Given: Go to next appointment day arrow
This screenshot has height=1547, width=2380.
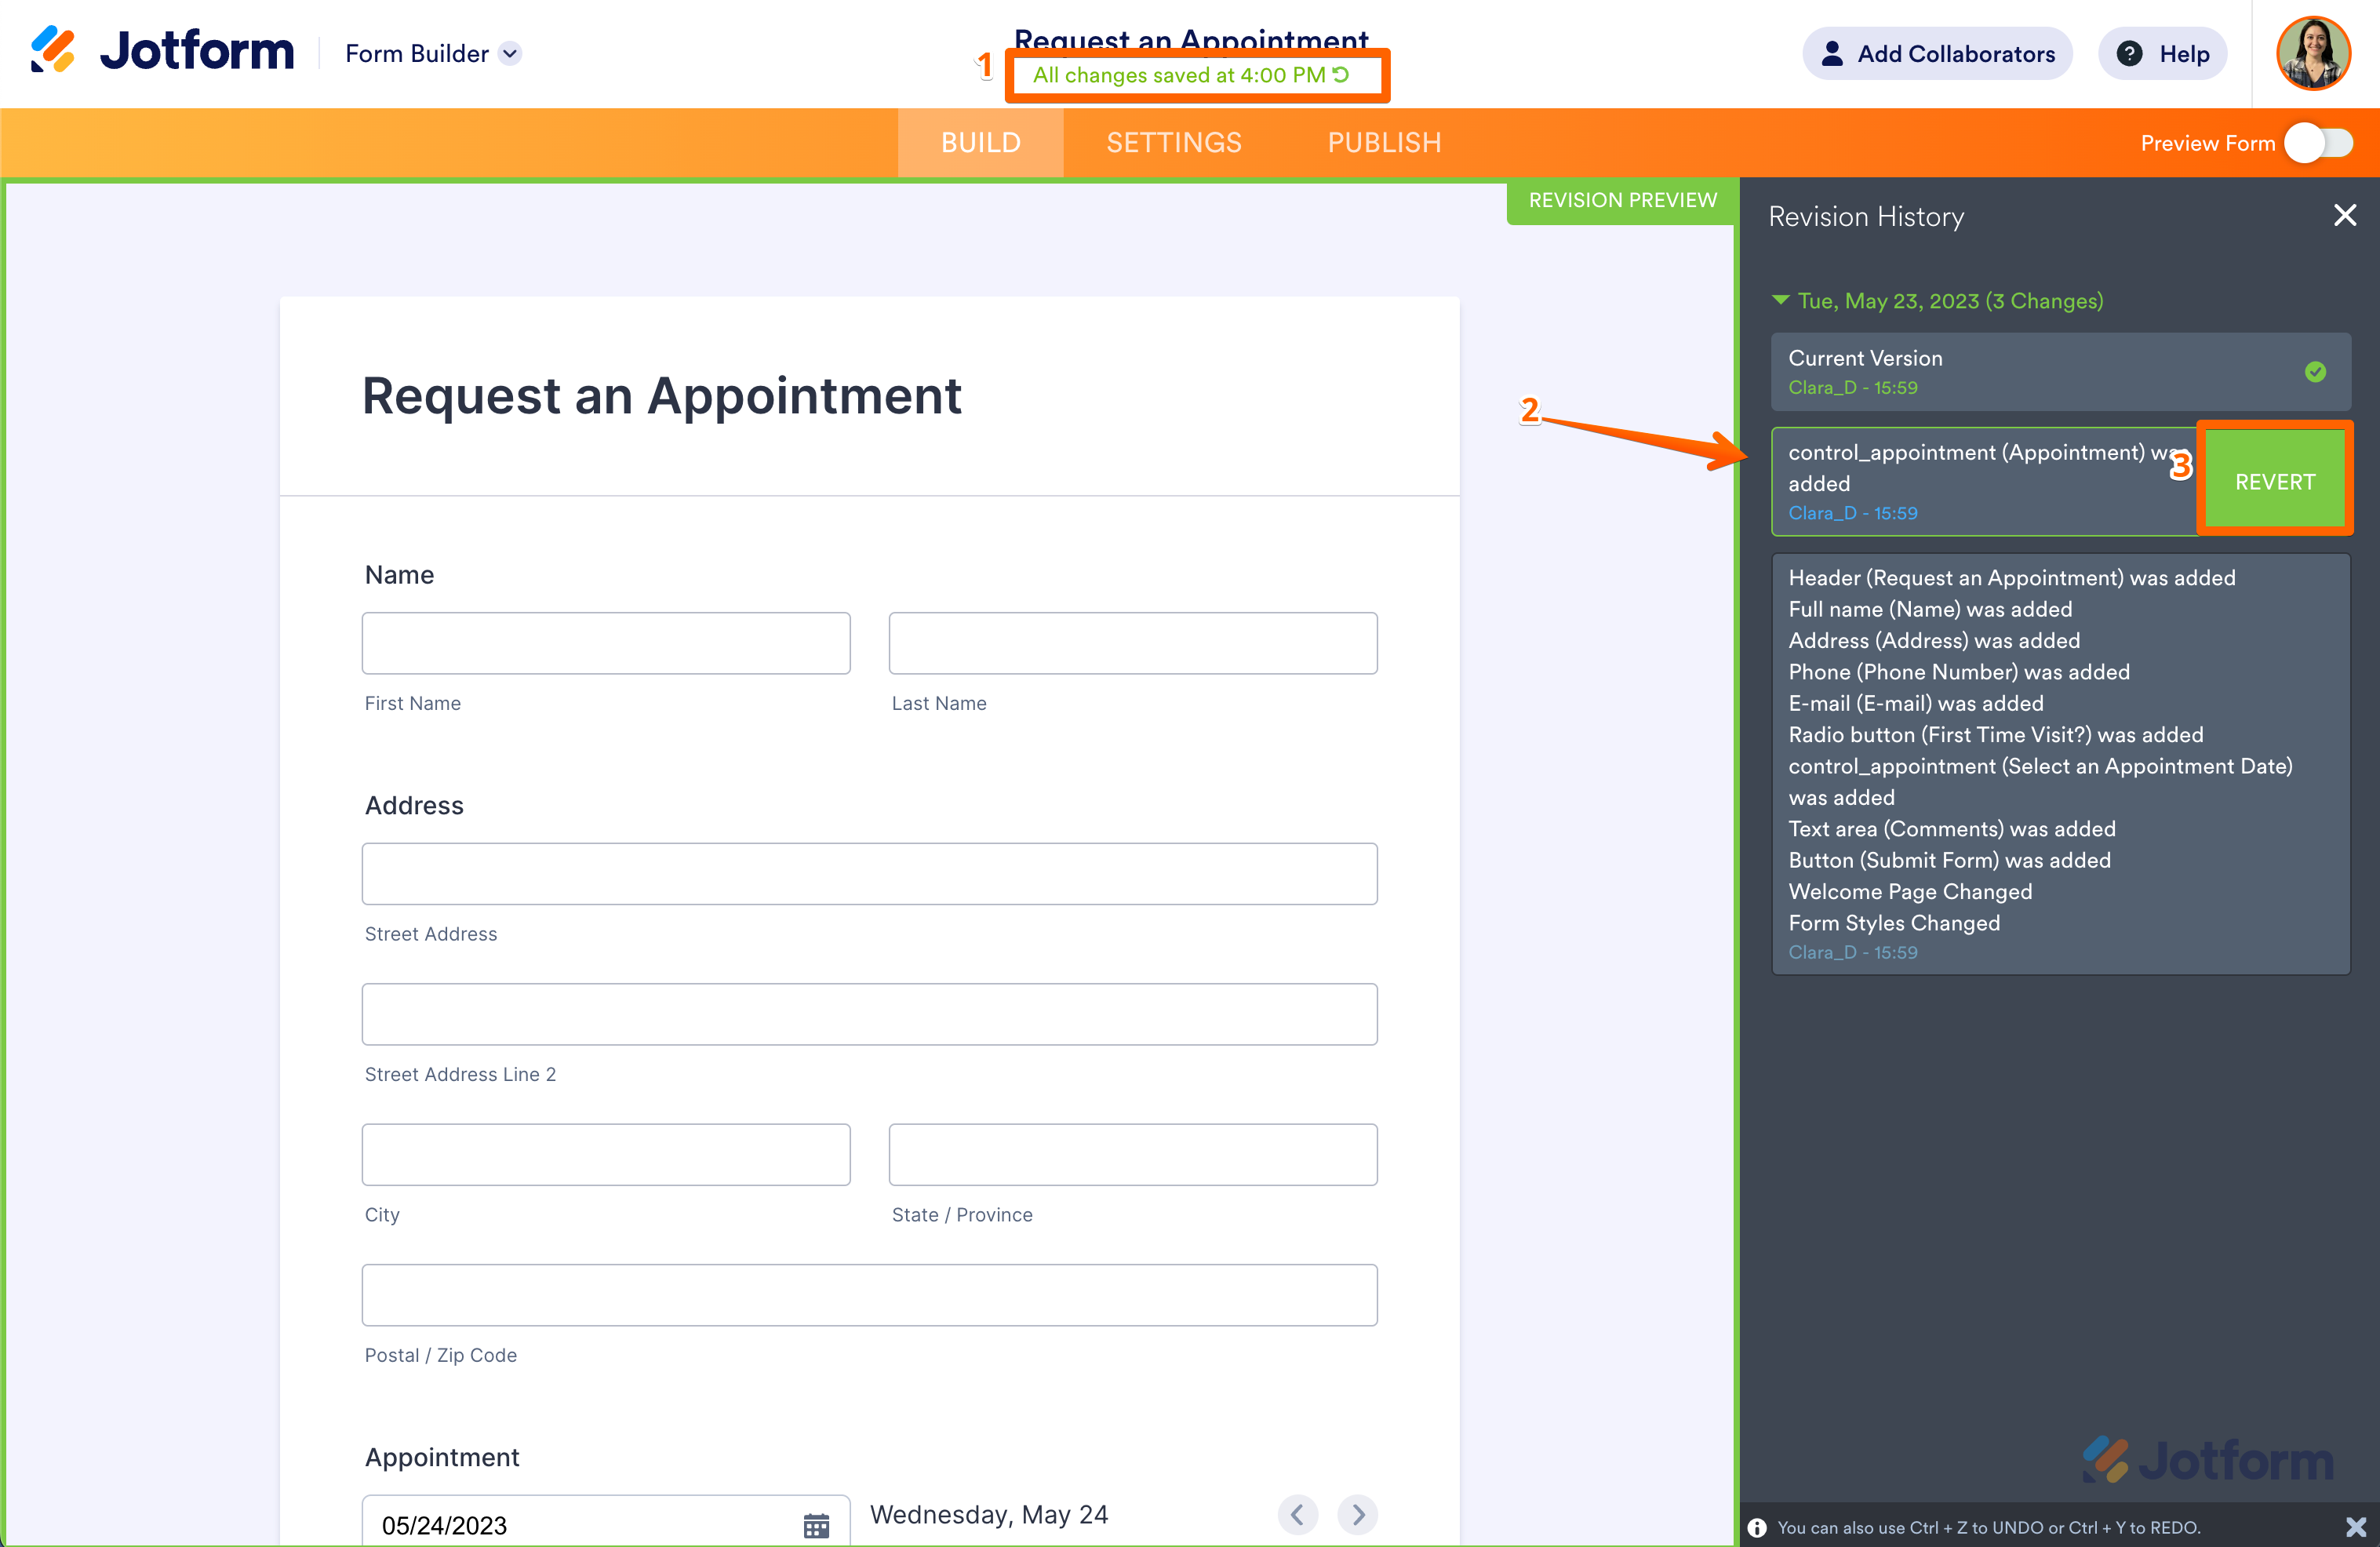Looking at the screenshot, I should [1358, 1514].
